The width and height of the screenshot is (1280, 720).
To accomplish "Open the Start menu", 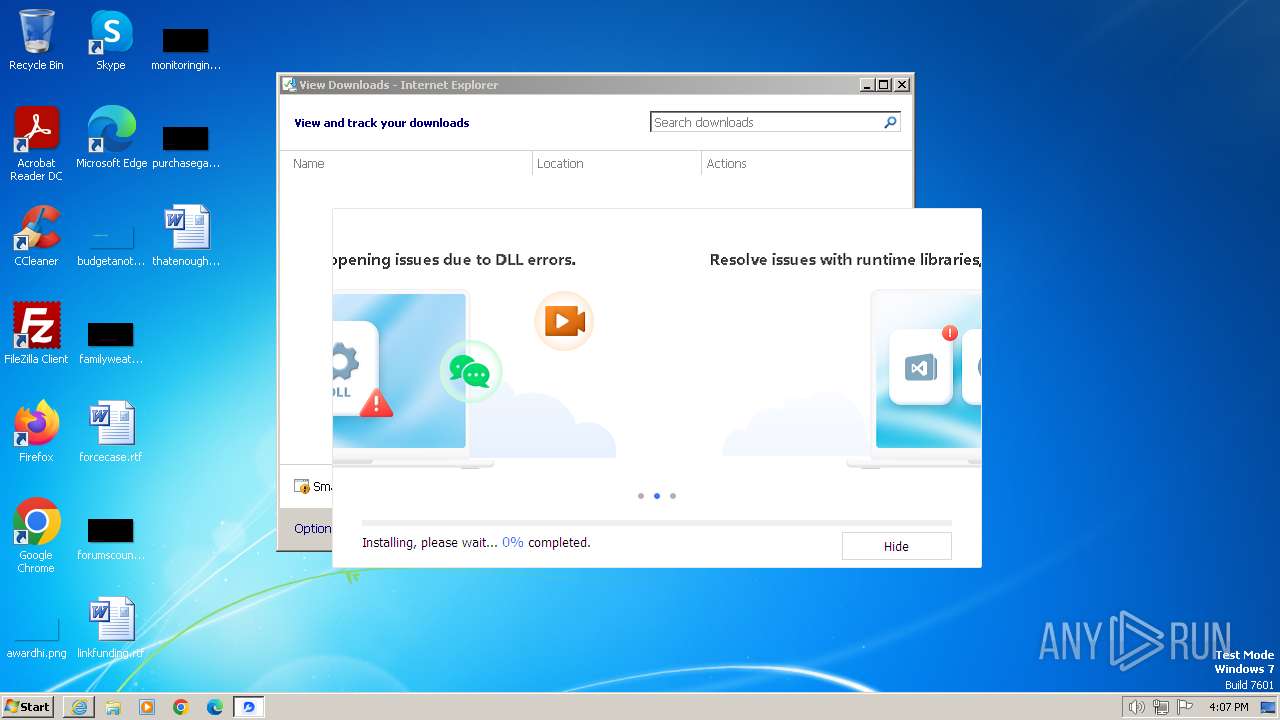I will 28,707.
